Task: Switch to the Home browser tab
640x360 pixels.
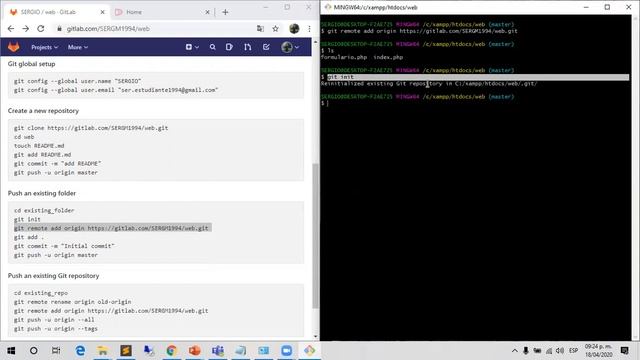Action: (161, 12)
